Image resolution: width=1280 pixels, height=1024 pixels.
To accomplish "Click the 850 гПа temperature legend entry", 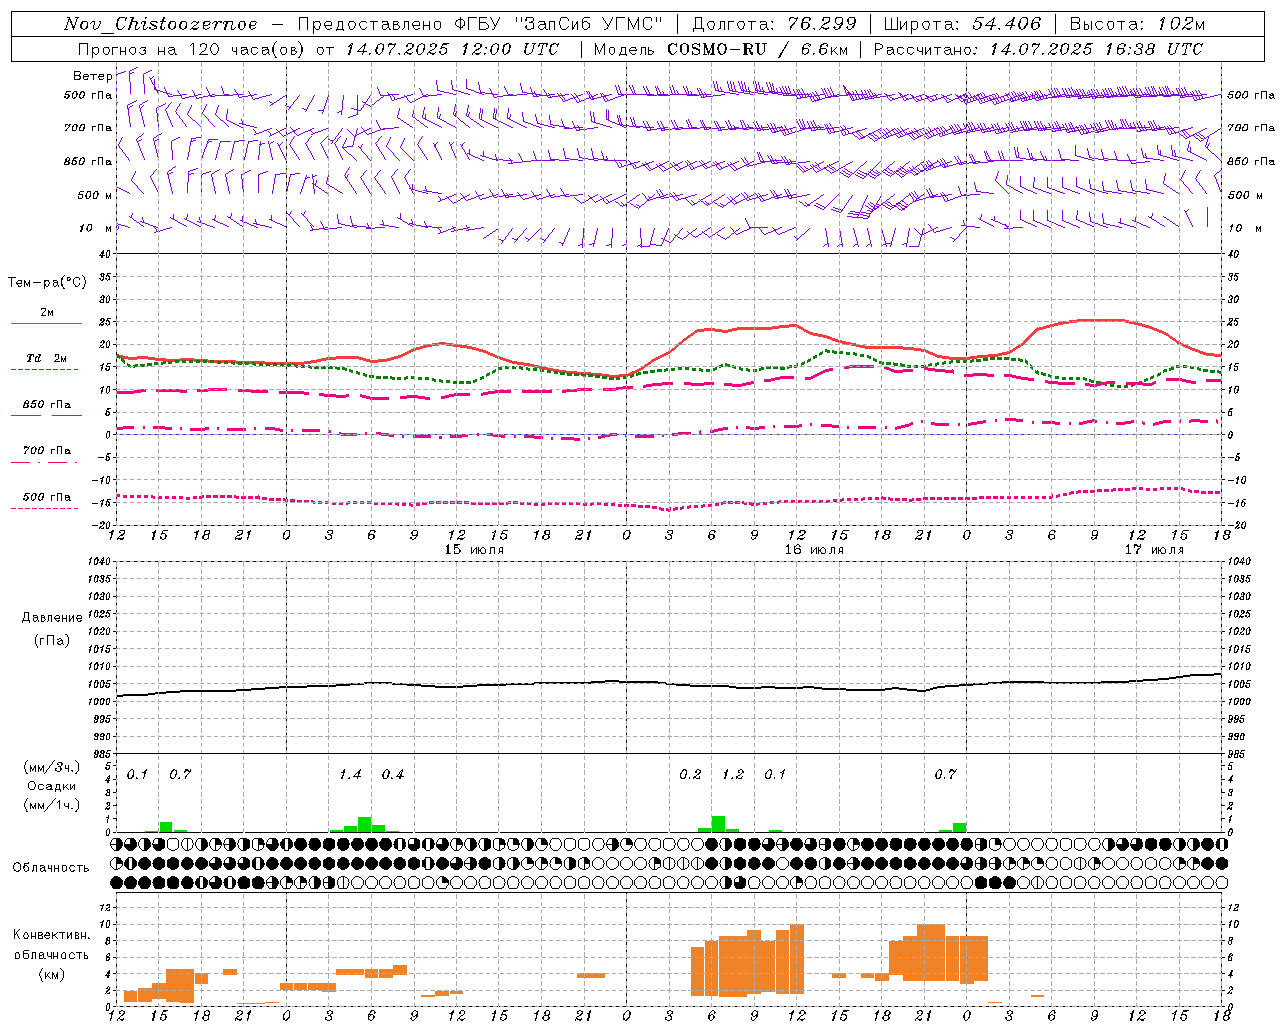I will 46,405.
